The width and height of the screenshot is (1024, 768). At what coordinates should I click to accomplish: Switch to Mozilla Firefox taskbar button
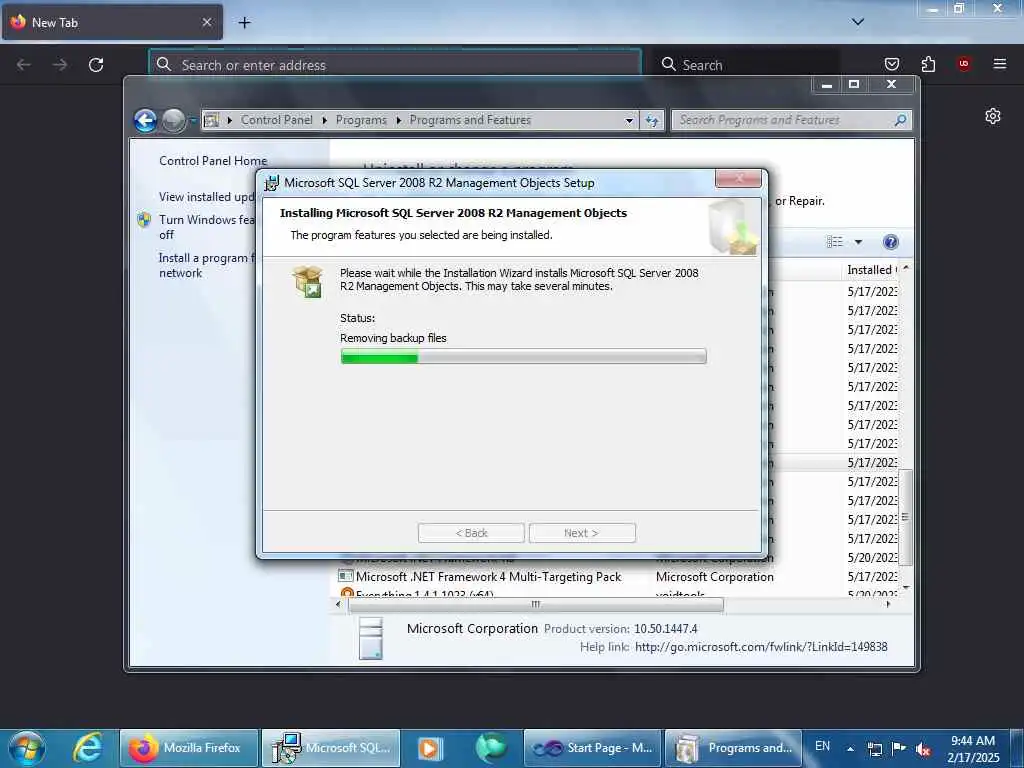coord(189,748)
